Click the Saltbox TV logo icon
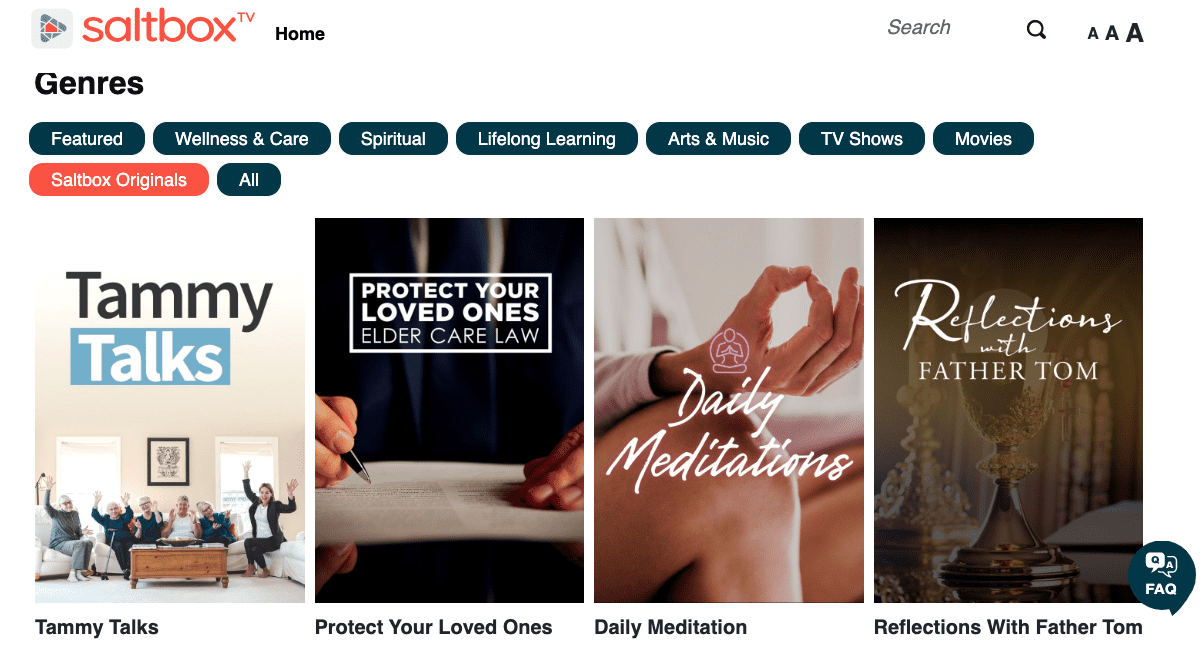This screenshot has height=650, width=1201. click(x=52, y=29)
